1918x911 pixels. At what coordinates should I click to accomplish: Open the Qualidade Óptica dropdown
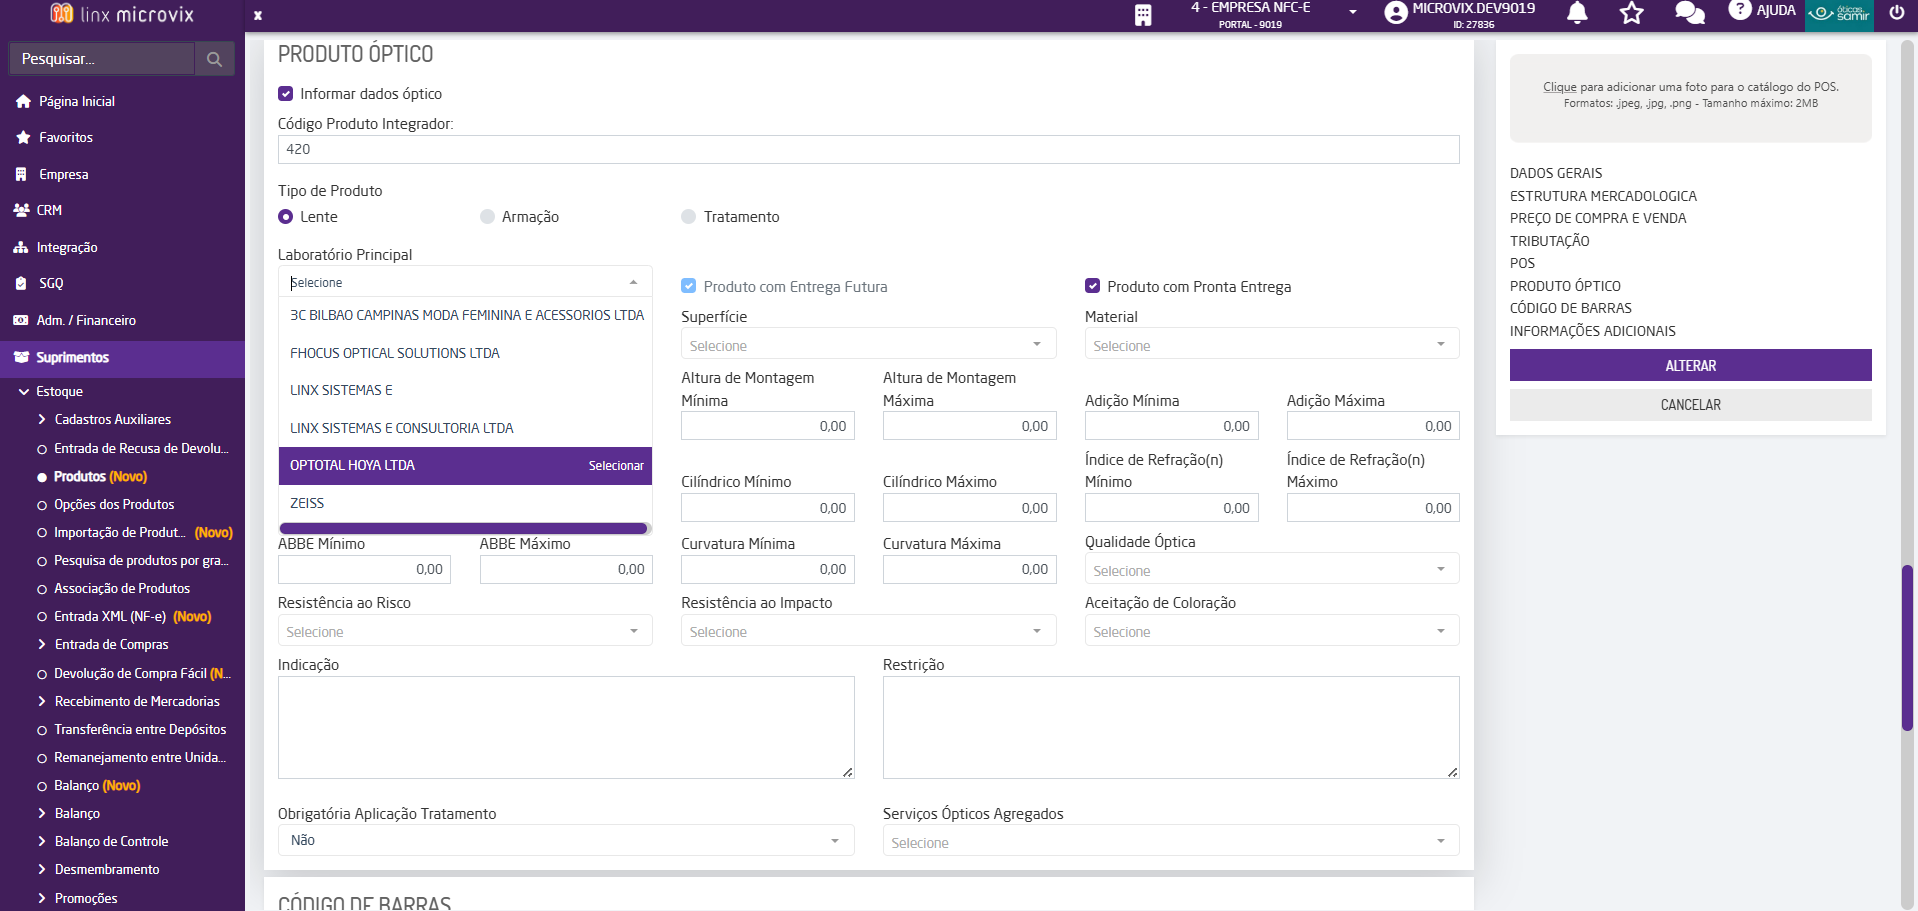[x=1271, y=570]
